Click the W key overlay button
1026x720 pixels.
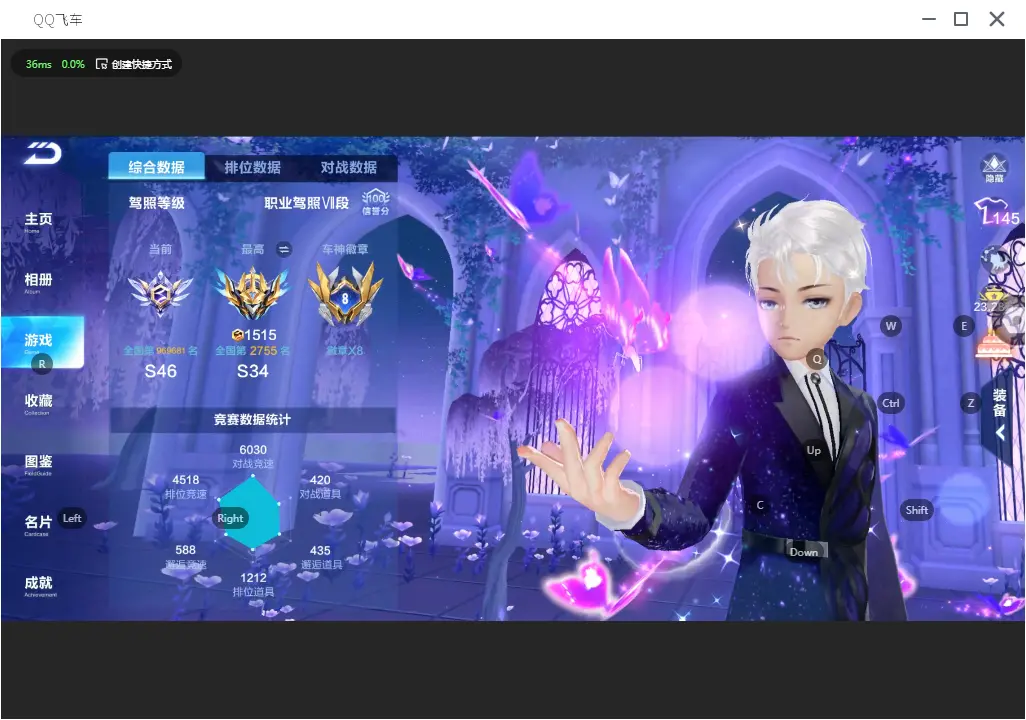891,326
